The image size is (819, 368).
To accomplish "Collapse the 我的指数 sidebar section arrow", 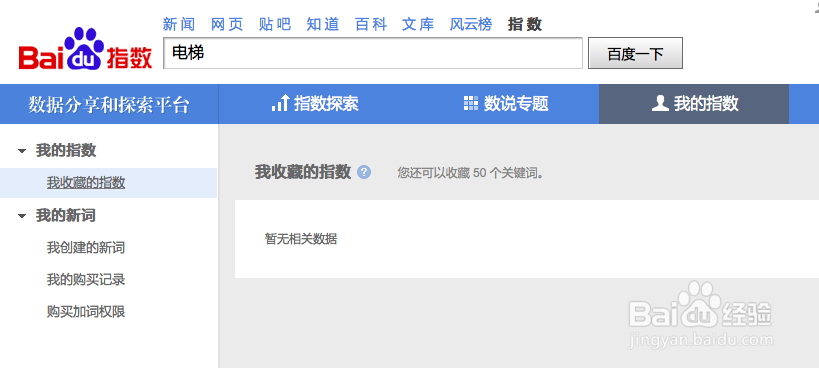I will pos(22,151).
